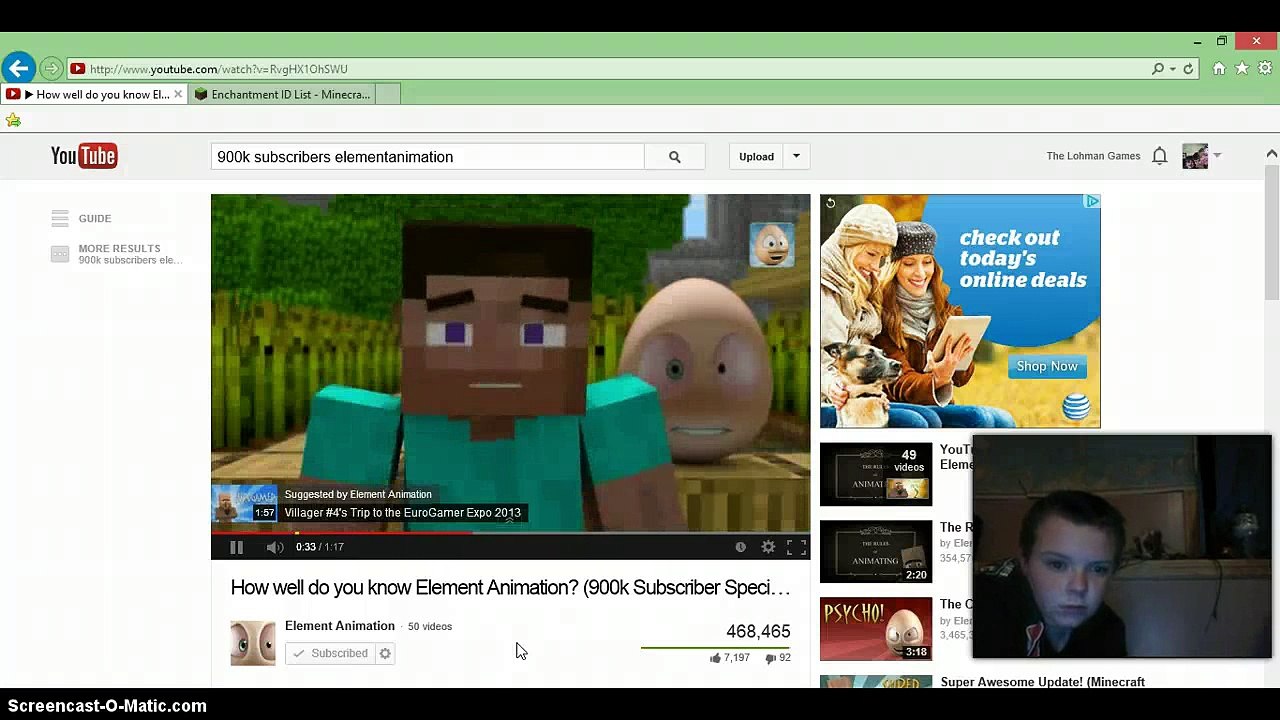This screenshot has height=720, width=1280.
Task: Click the browser forward arrow button
Action: 51,69
